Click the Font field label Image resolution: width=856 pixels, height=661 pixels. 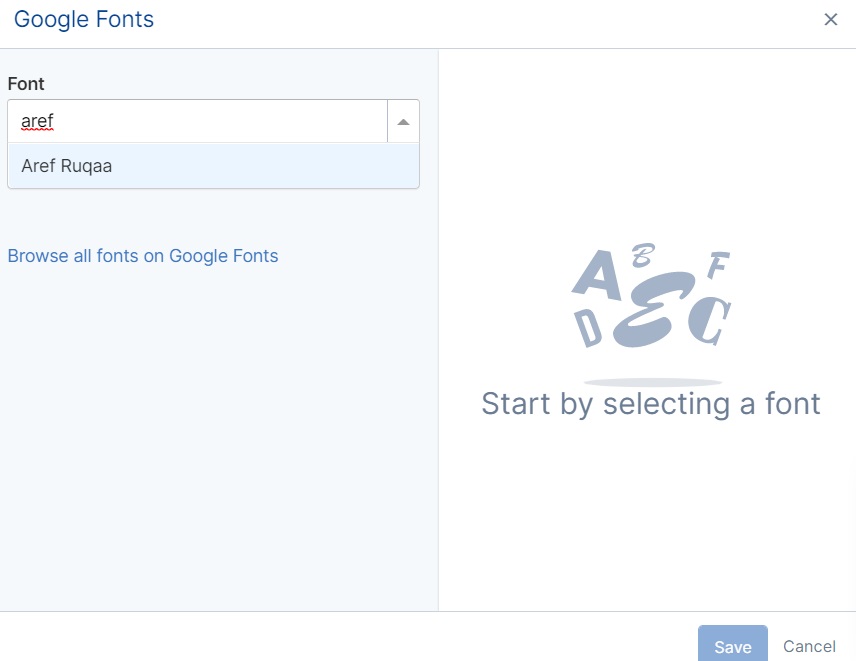(x=26, y=84)
